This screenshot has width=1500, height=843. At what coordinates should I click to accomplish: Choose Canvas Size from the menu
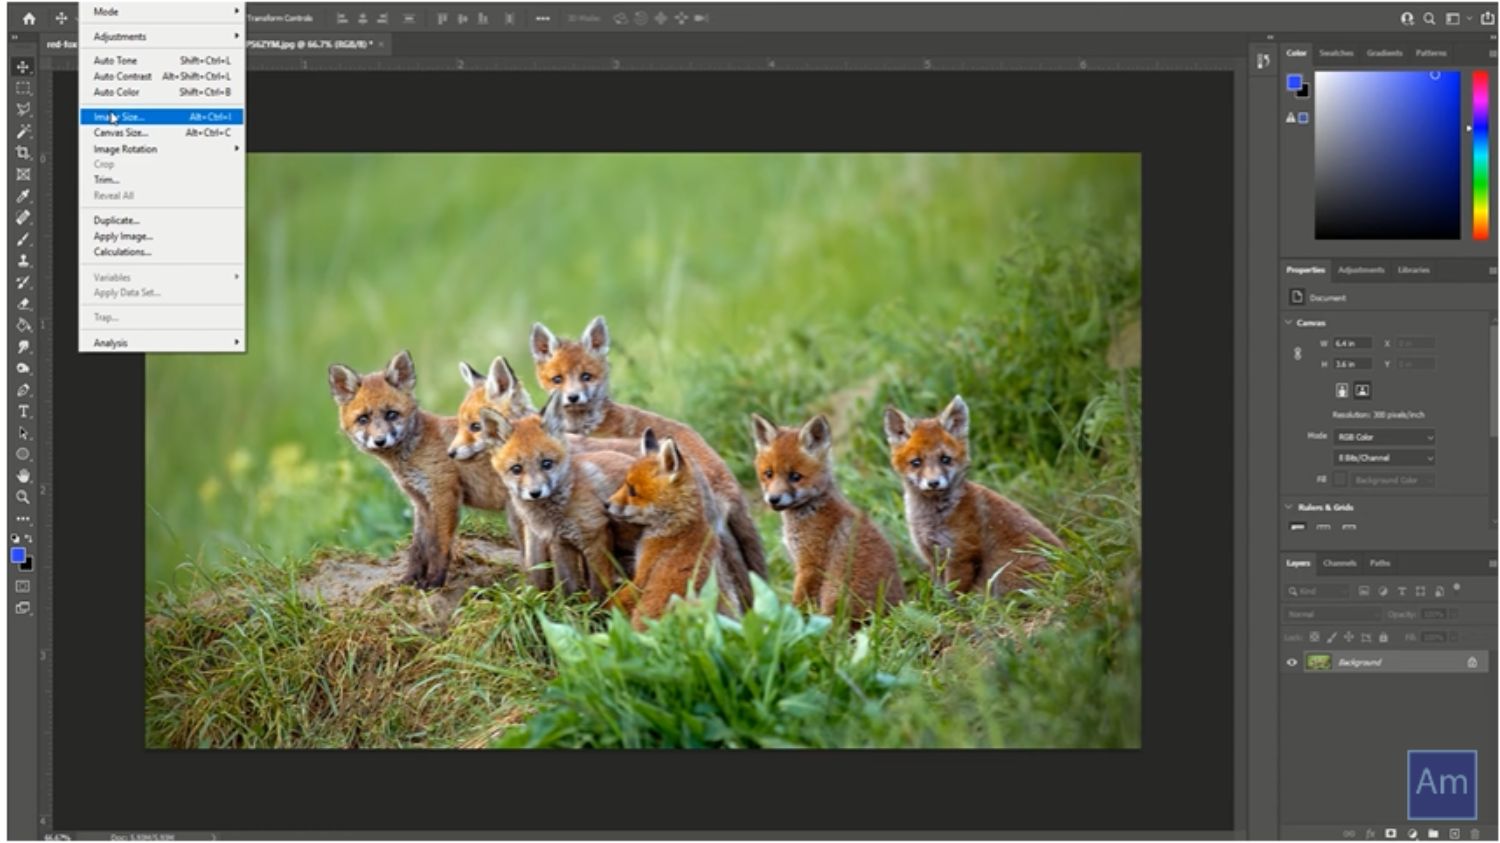121,133
